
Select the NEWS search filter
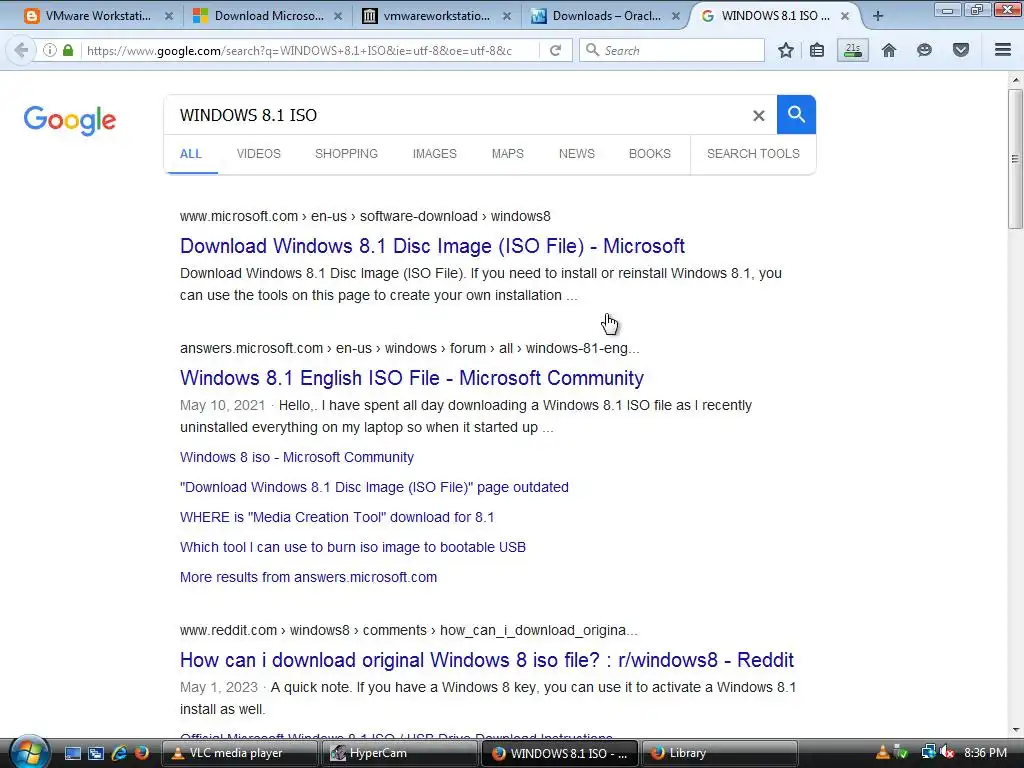tap(577, 154)
